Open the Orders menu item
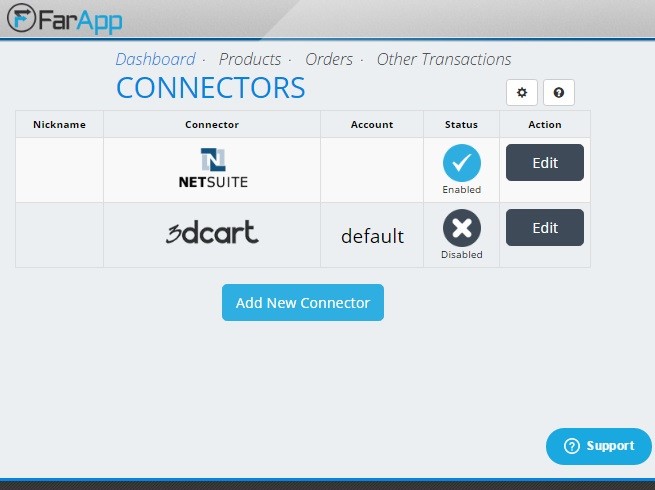655x490 pixels. coord(329,59)
